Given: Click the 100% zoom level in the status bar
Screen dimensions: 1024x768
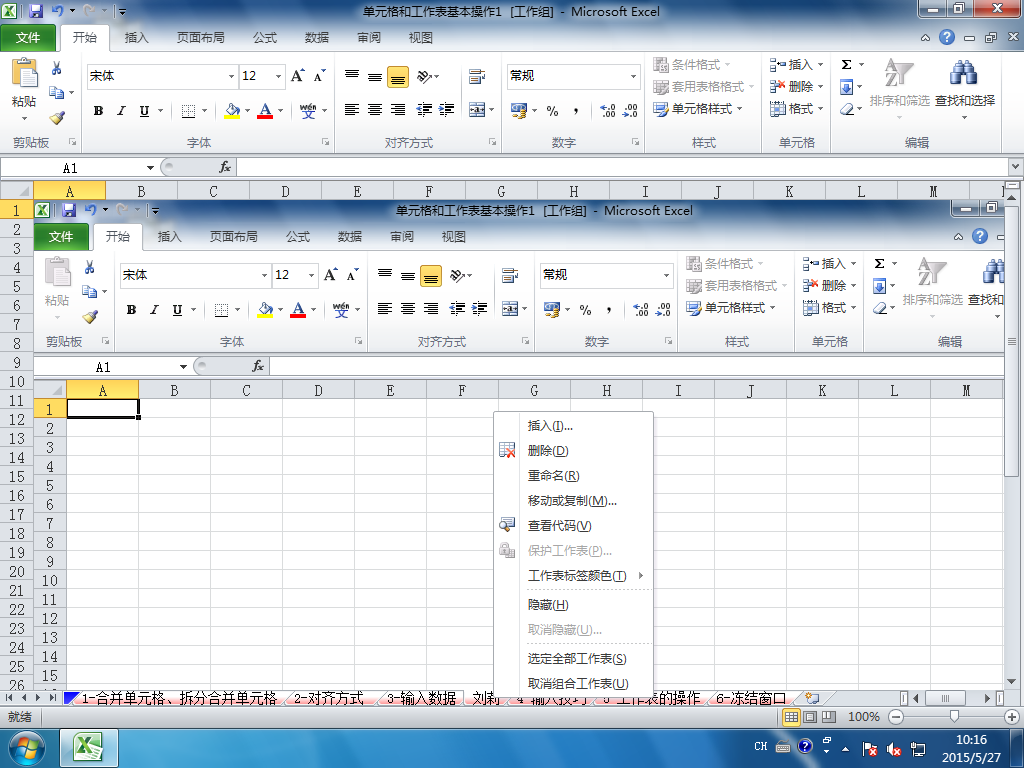Looking at the screenshot, I should (x=863, y=716).
